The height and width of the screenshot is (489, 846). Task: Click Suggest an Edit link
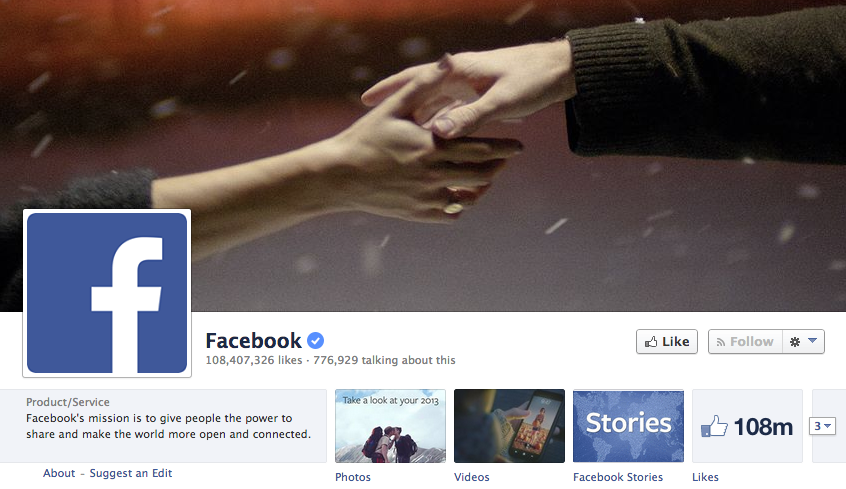coord(131,473)
